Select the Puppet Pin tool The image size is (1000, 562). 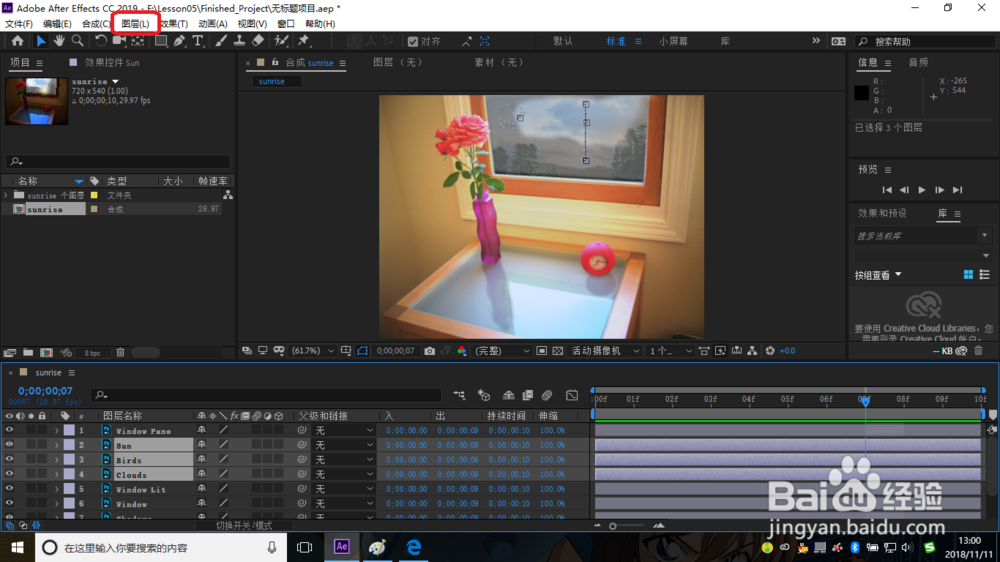304,41
